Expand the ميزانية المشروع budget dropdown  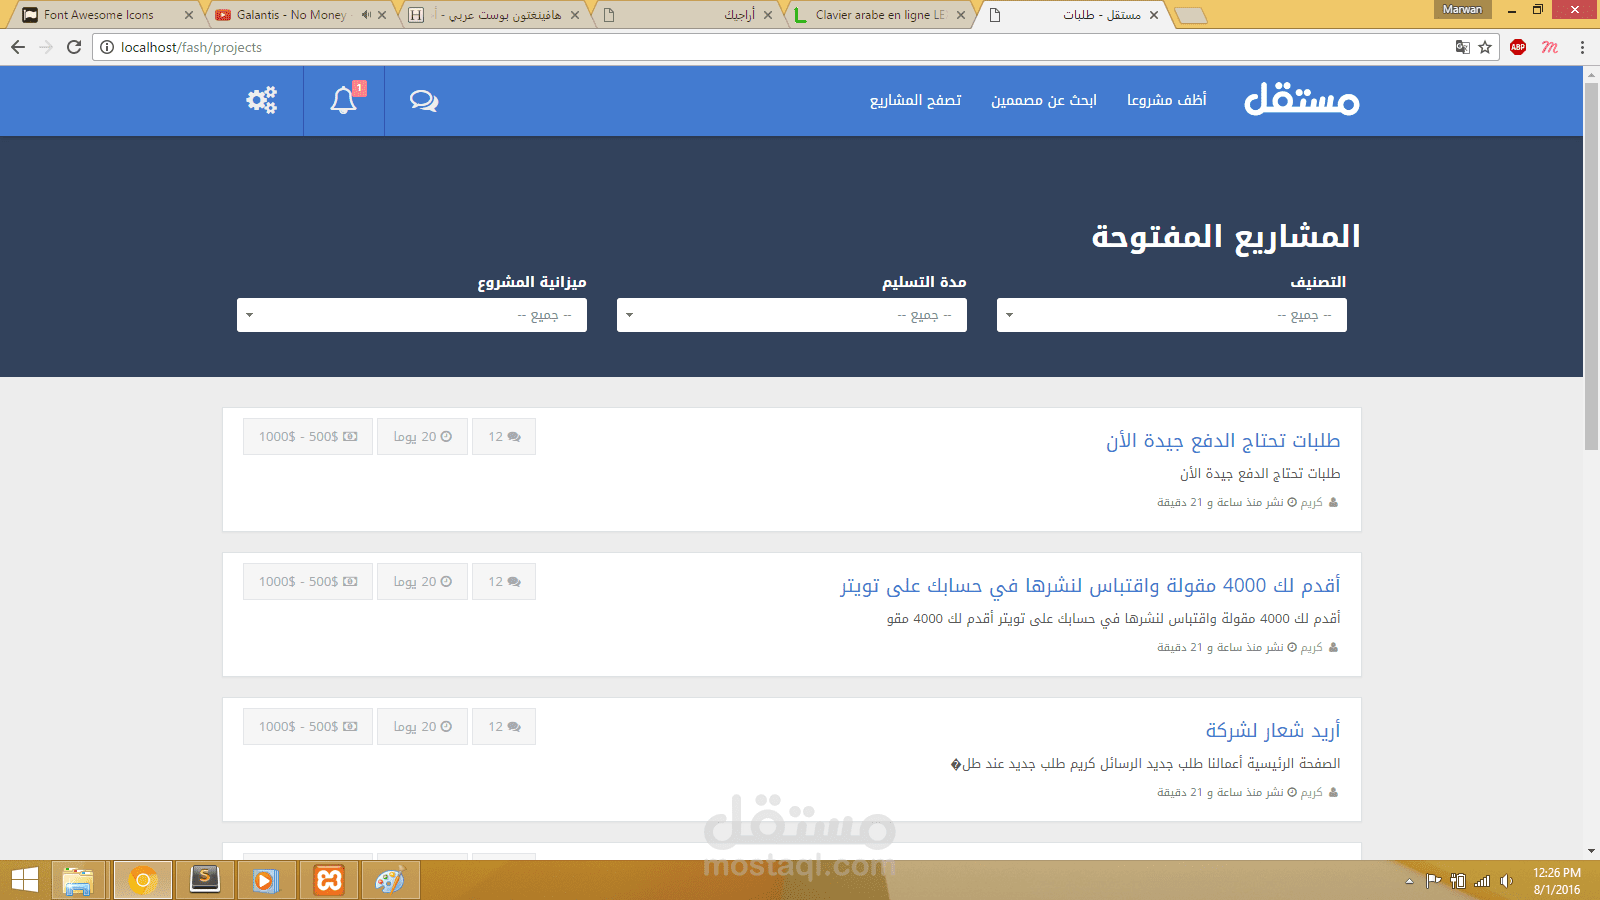pos(412,315)
